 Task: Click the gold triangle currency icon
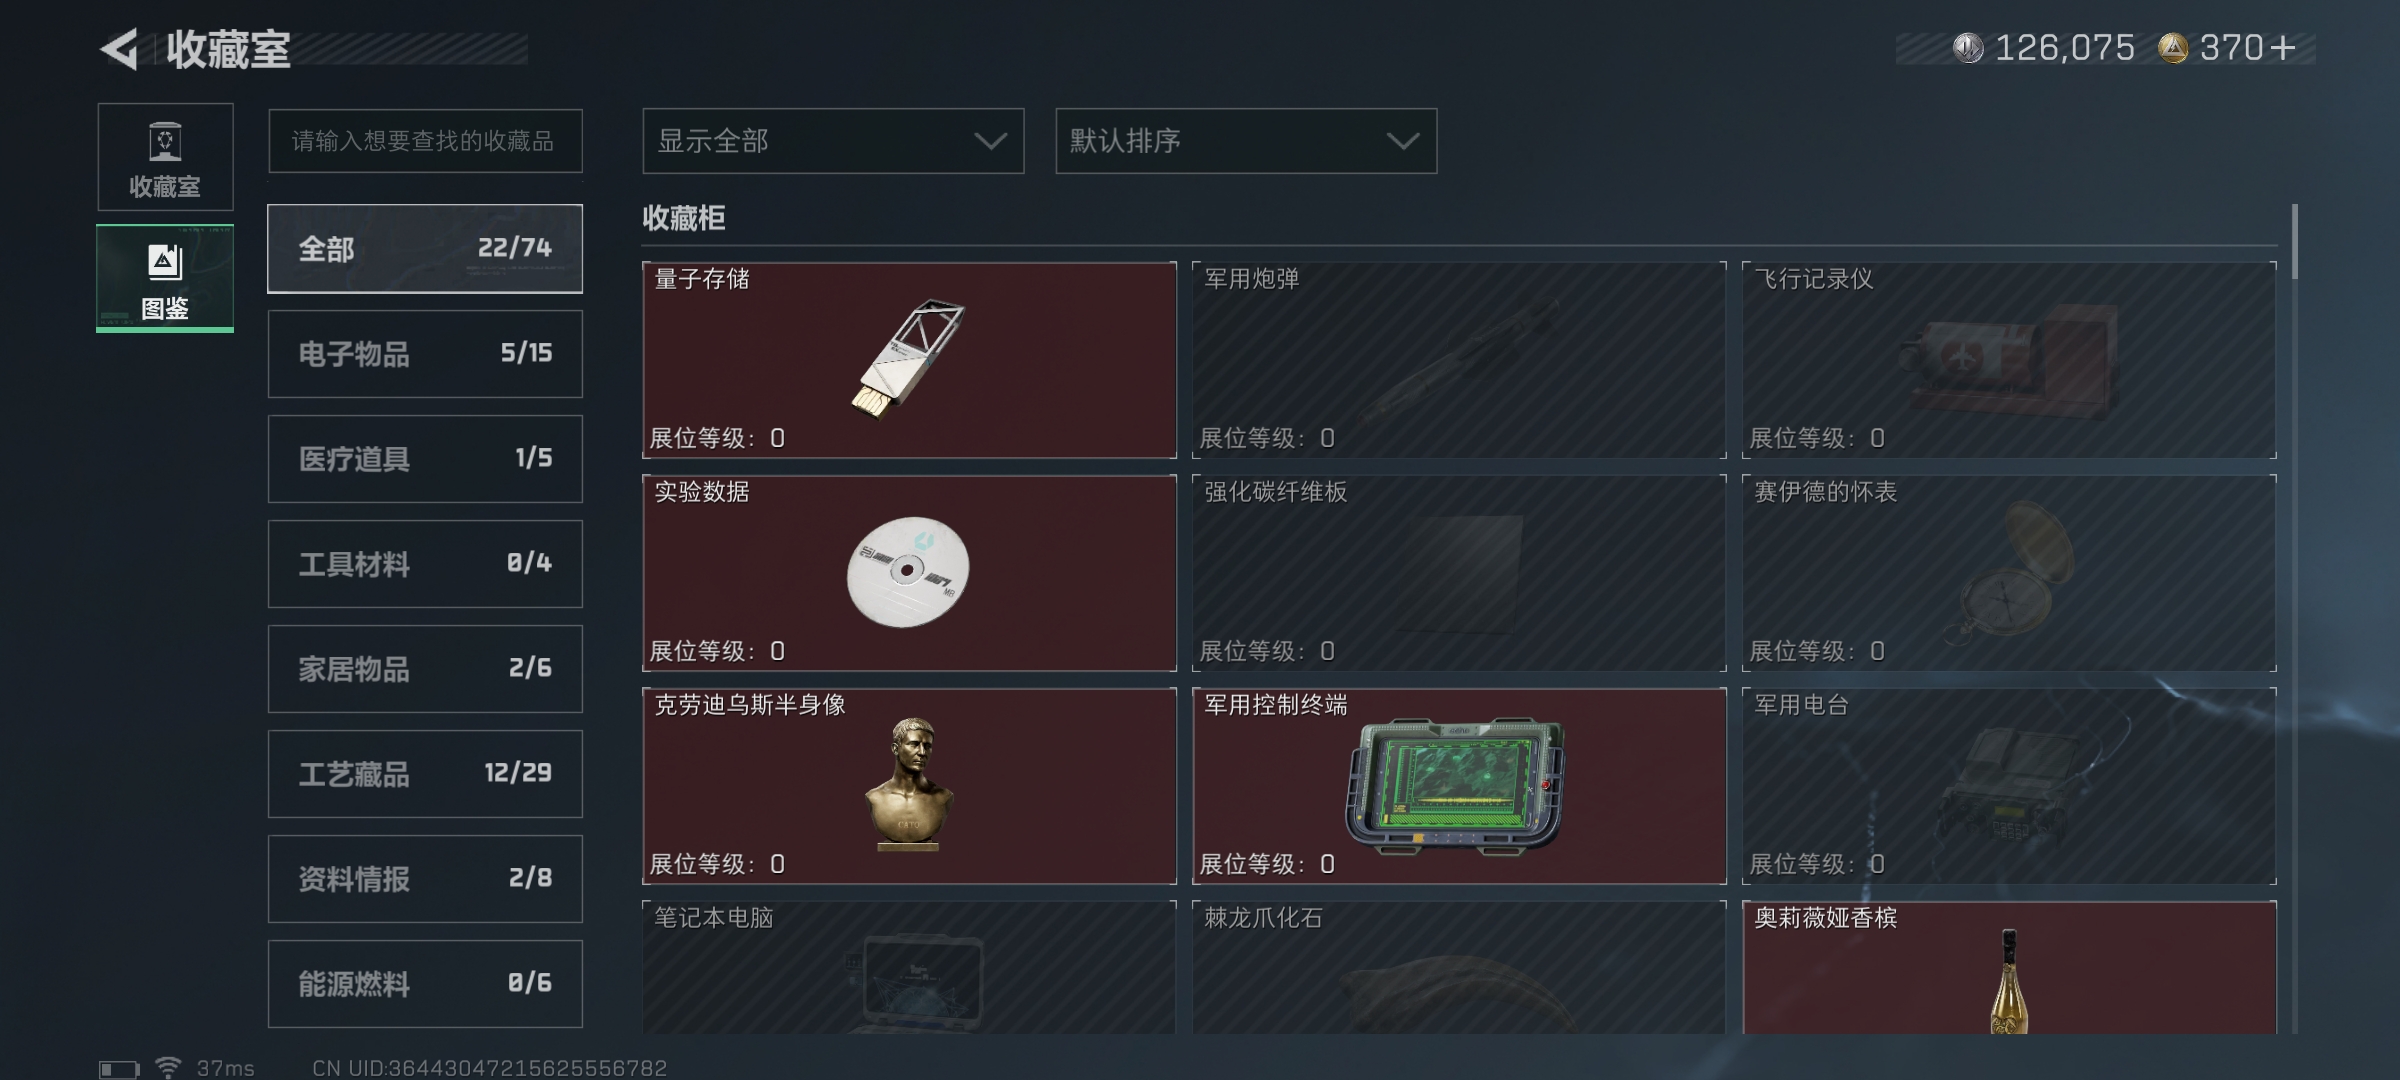tap(2172, 48)
